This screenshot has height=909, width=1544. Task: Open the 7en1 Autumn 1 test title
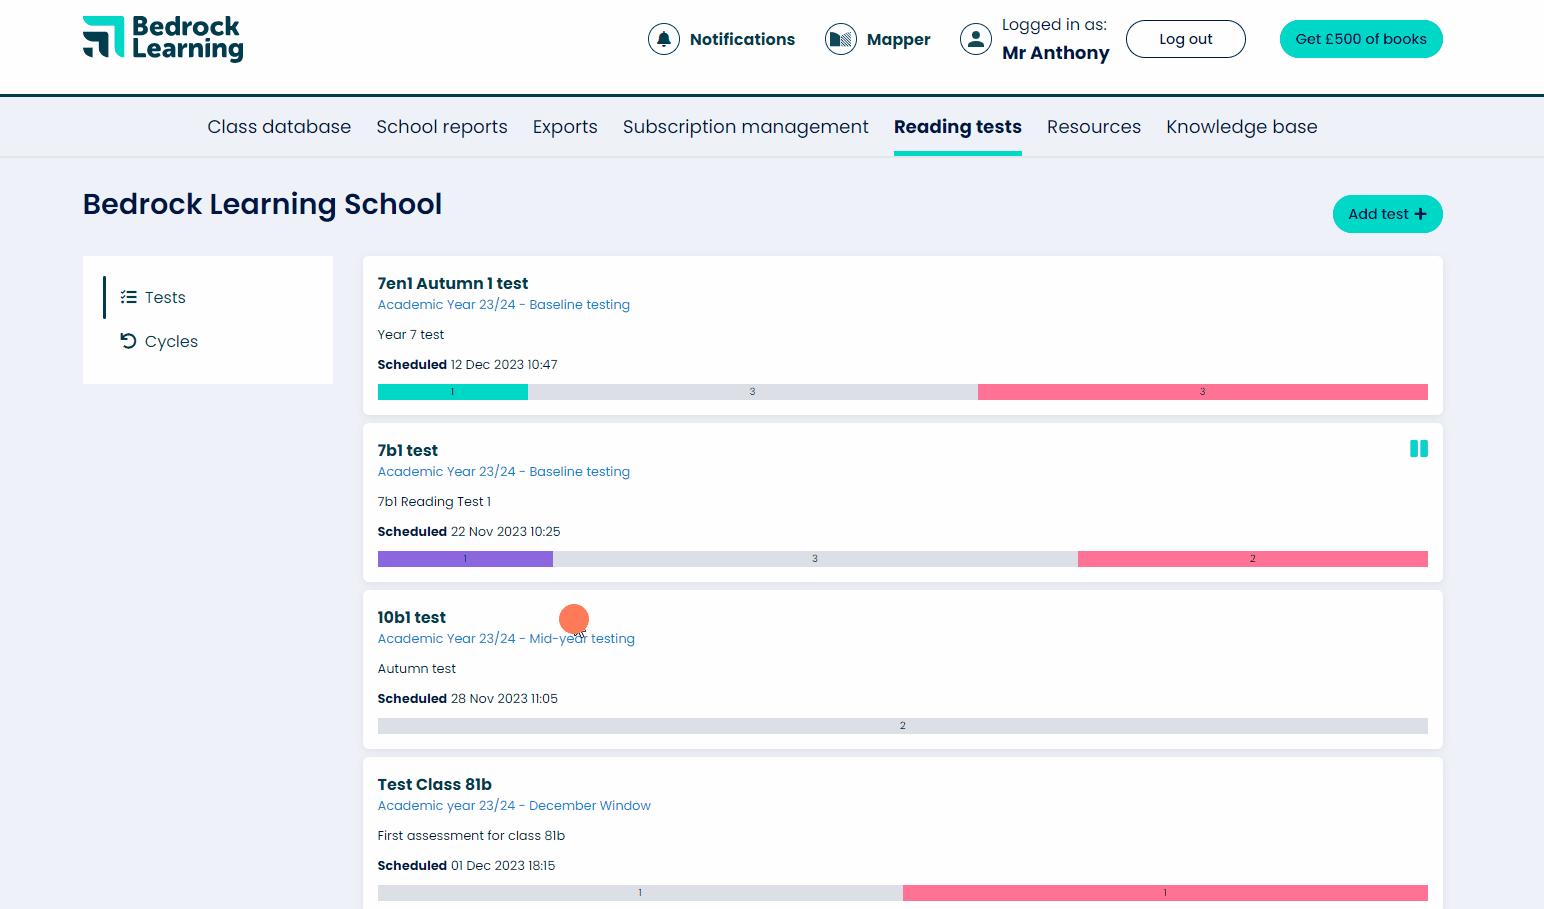coord(453,284)
